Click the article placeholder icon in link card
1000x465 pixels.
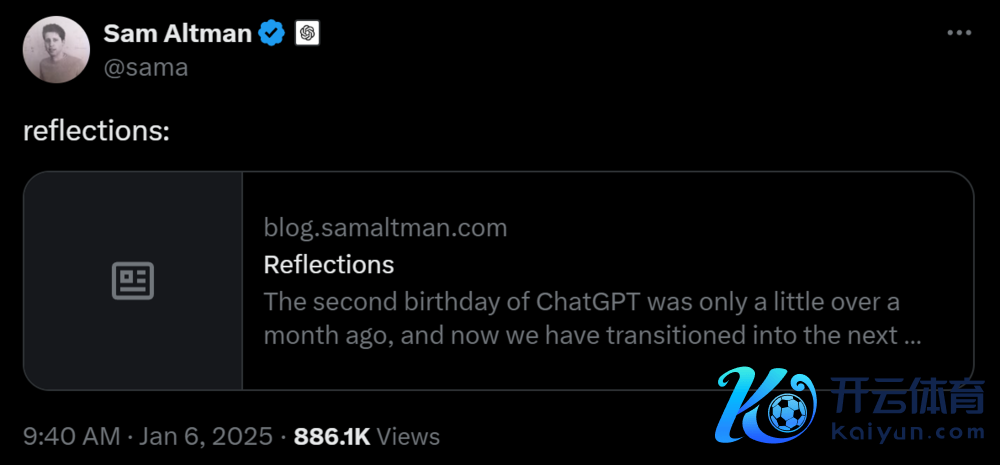[x=132, y=281]
